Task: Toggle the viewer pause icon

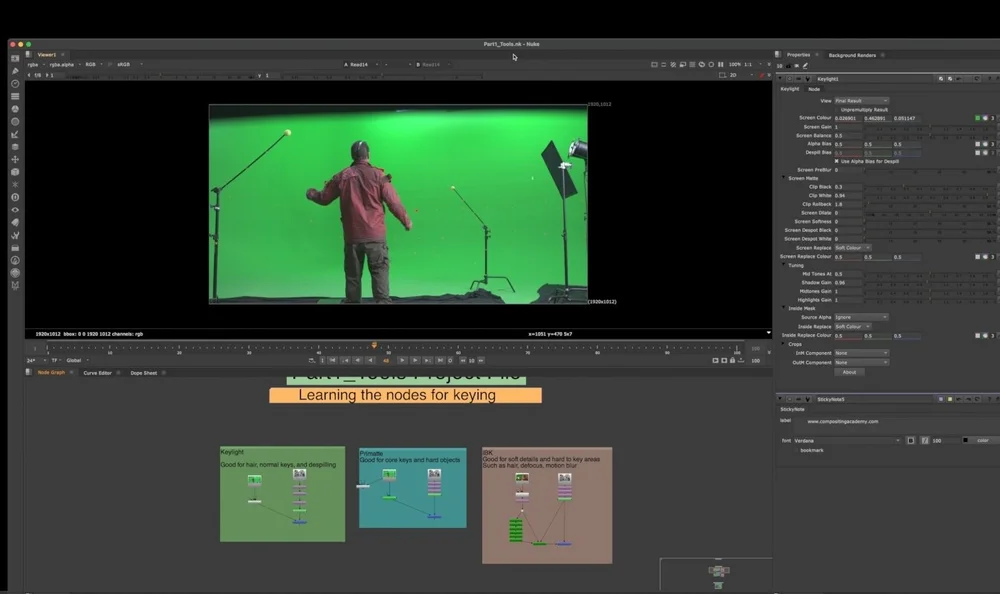Action: (721, 64)
